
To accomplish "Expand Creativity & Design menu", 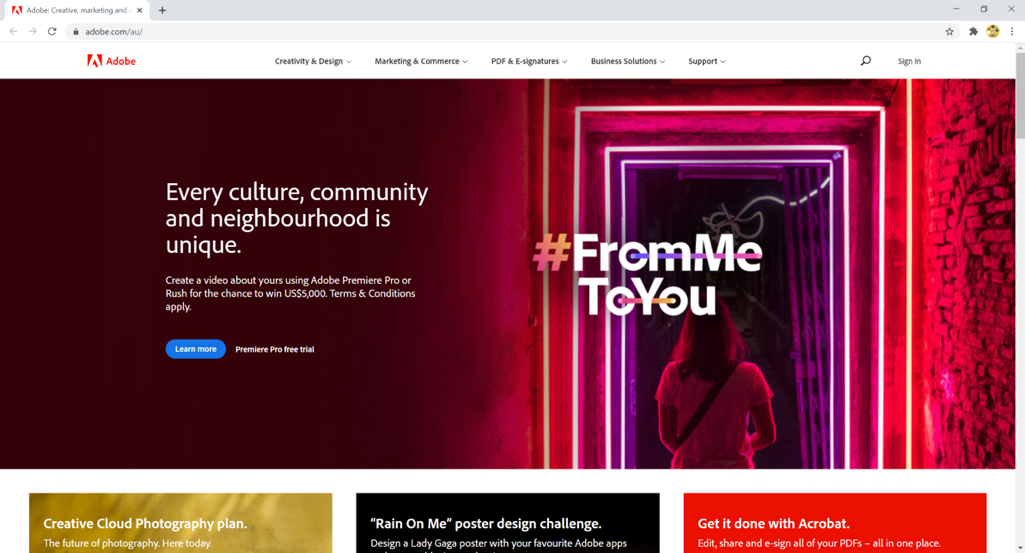I will coord(313,61).
